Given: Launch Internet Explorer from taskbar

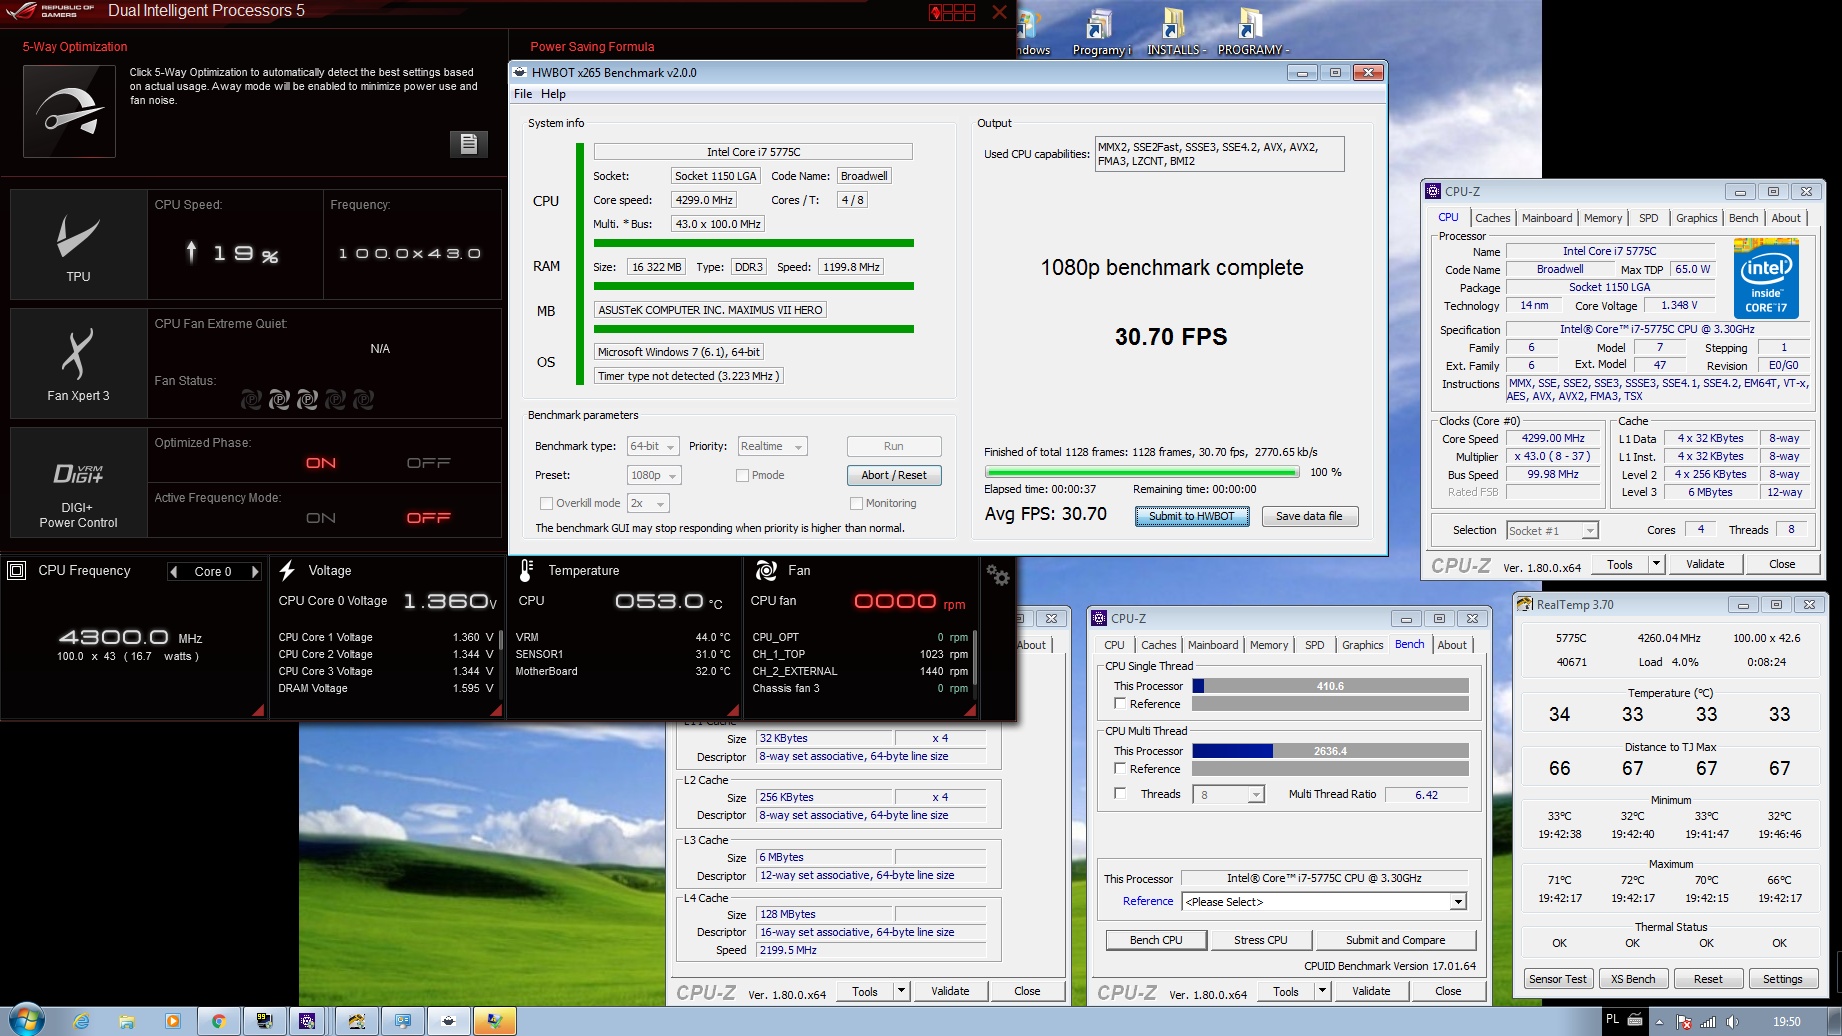Looking at the screenshot, I should (81, 1021).
